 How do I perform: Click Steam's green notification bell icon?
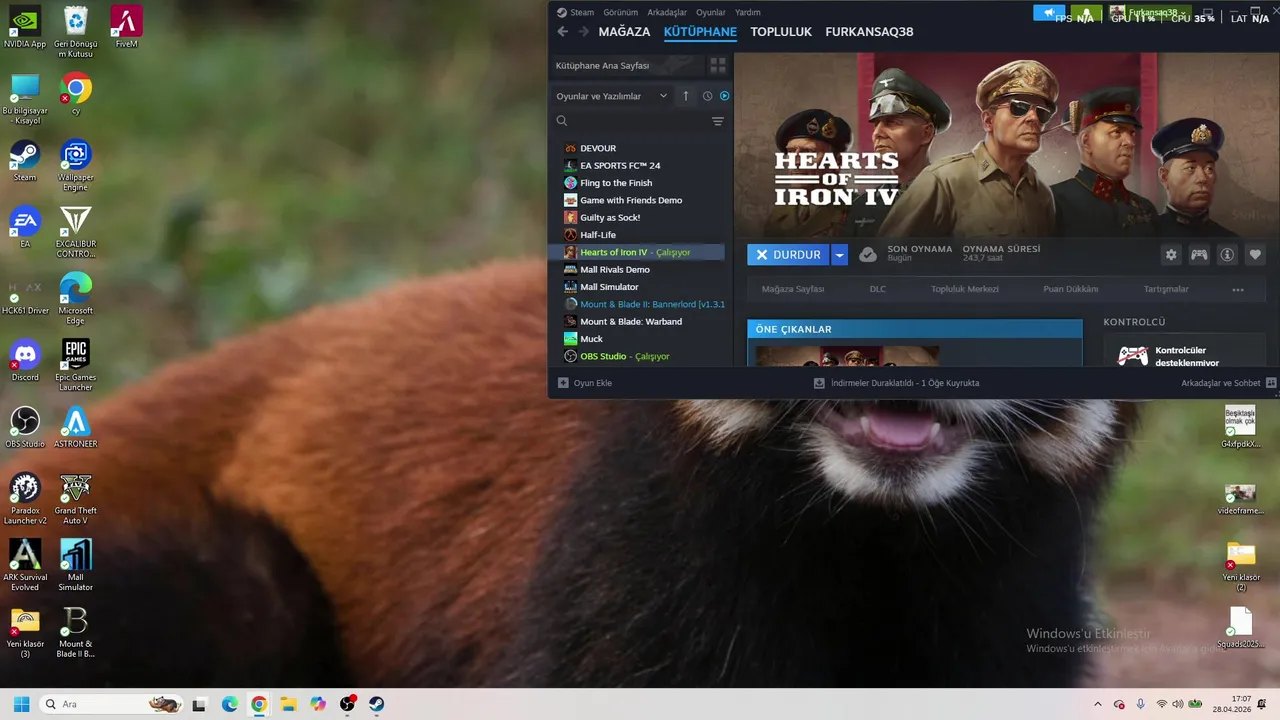(x=1087, y=13)
